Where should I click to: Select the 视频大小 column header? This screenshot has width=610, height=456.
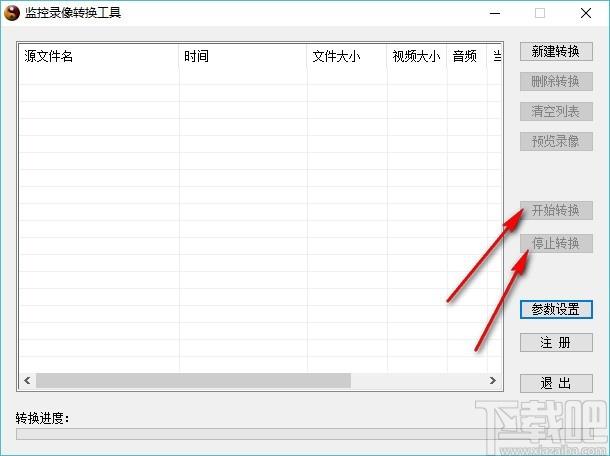(417, 56)
